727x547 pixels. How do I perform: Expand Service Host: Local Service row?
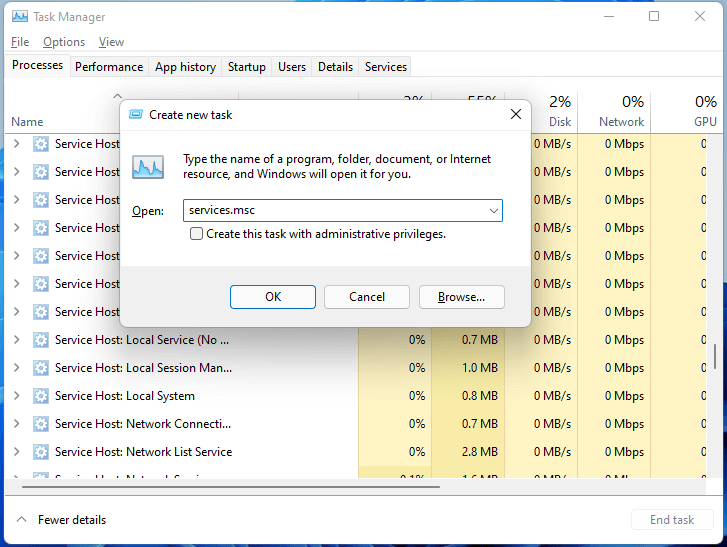click(x=17, y=339)
